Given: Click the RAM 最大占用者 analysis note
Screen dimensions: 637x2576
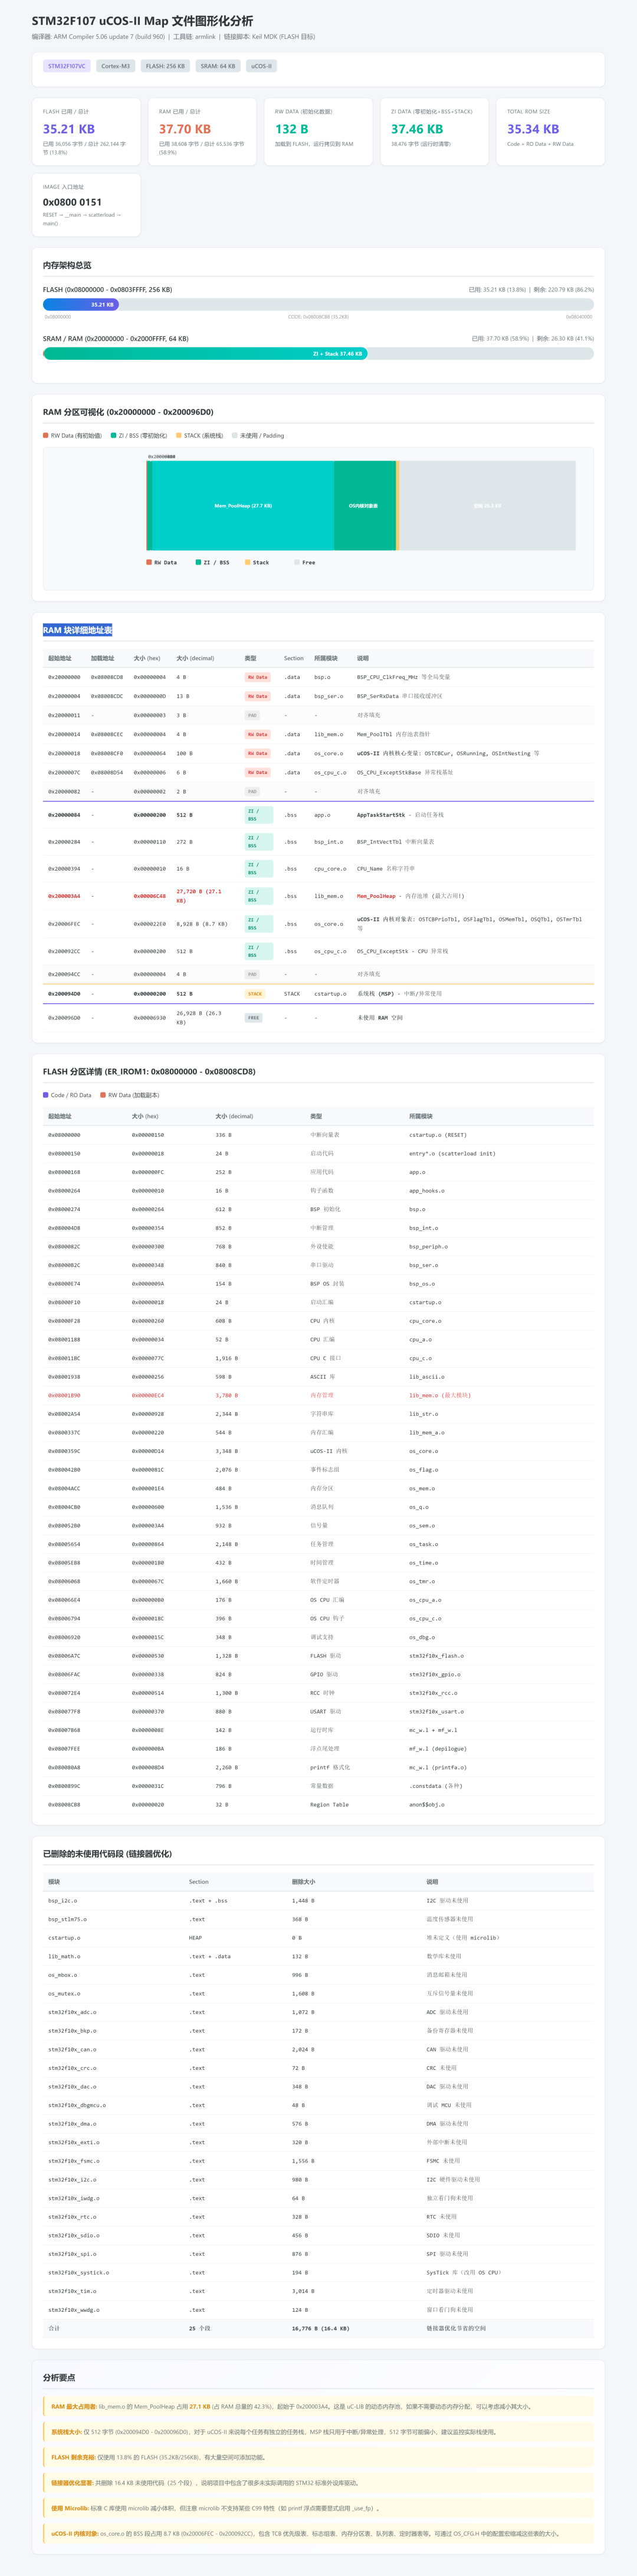Looking at the screenshot, I should 319,2407.
